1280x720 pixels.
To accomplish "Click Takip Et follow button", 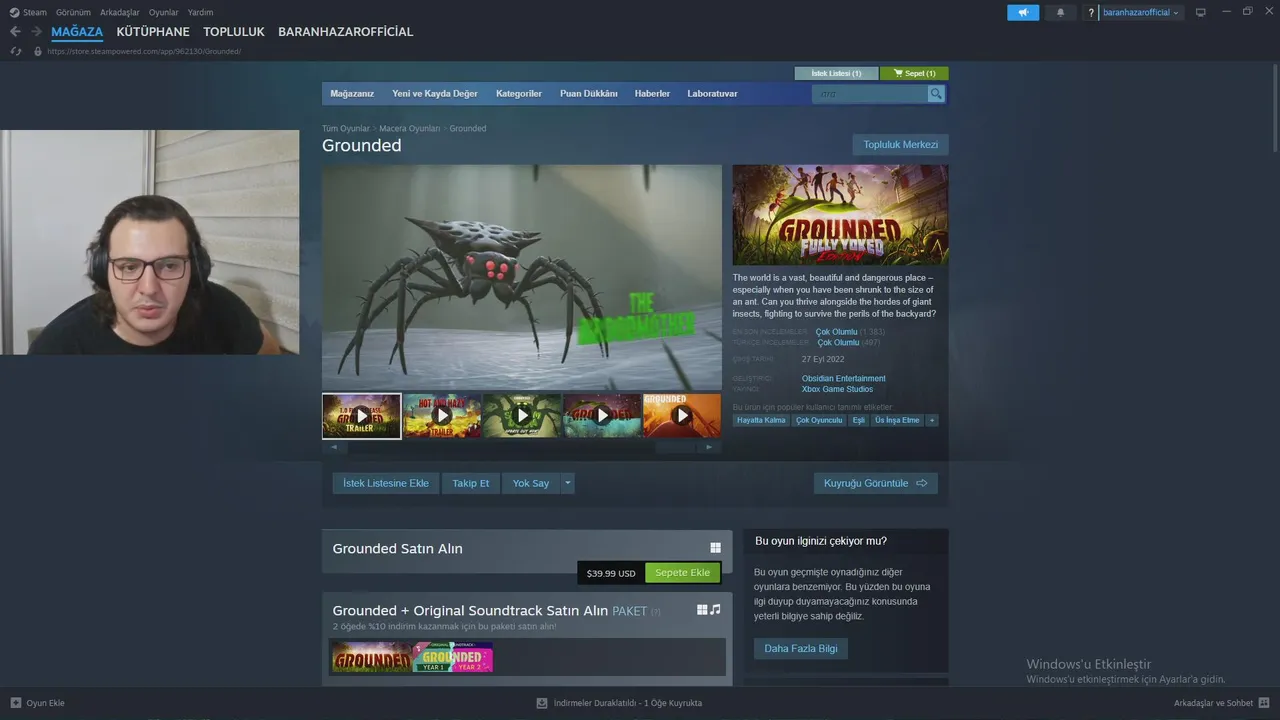I will point(471,483).
